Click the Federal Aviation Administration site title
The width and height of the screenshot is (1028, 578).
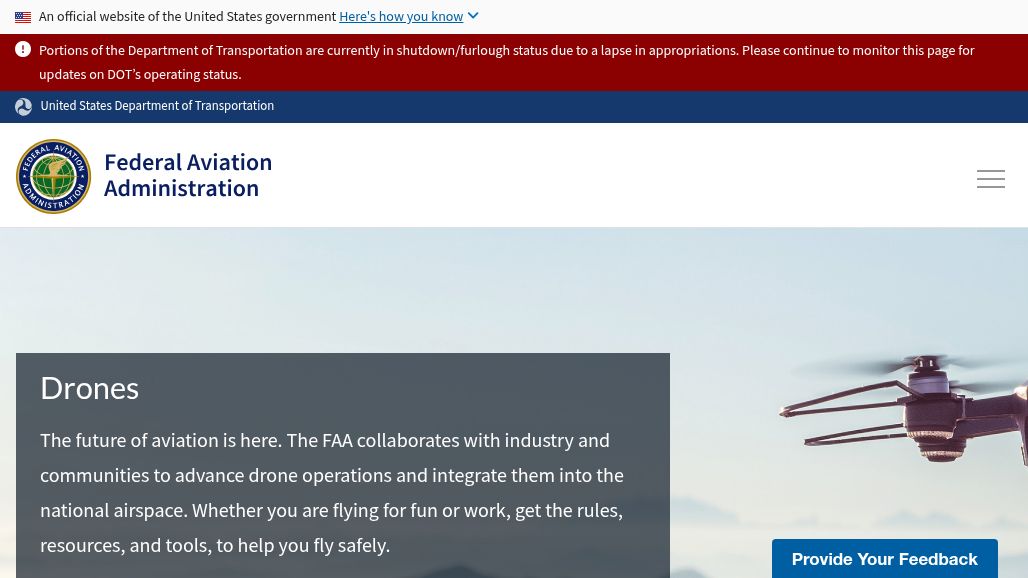coord(188,175)
